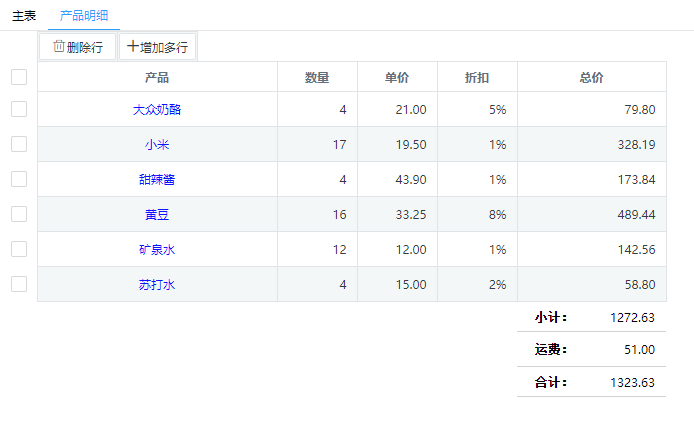Open the 甜辣酱 product link

pyautogui.click(x=157, y=180)
